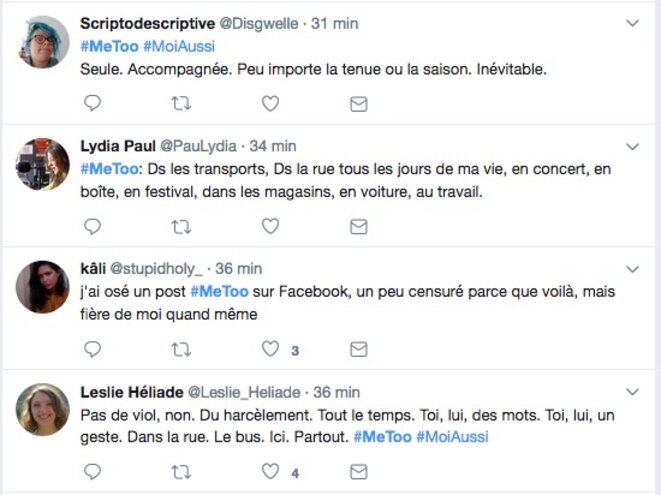This screenshot has width=661, height=495.
Task: Retweet Leslie Héliade's tweet
Action: (181, 471)
